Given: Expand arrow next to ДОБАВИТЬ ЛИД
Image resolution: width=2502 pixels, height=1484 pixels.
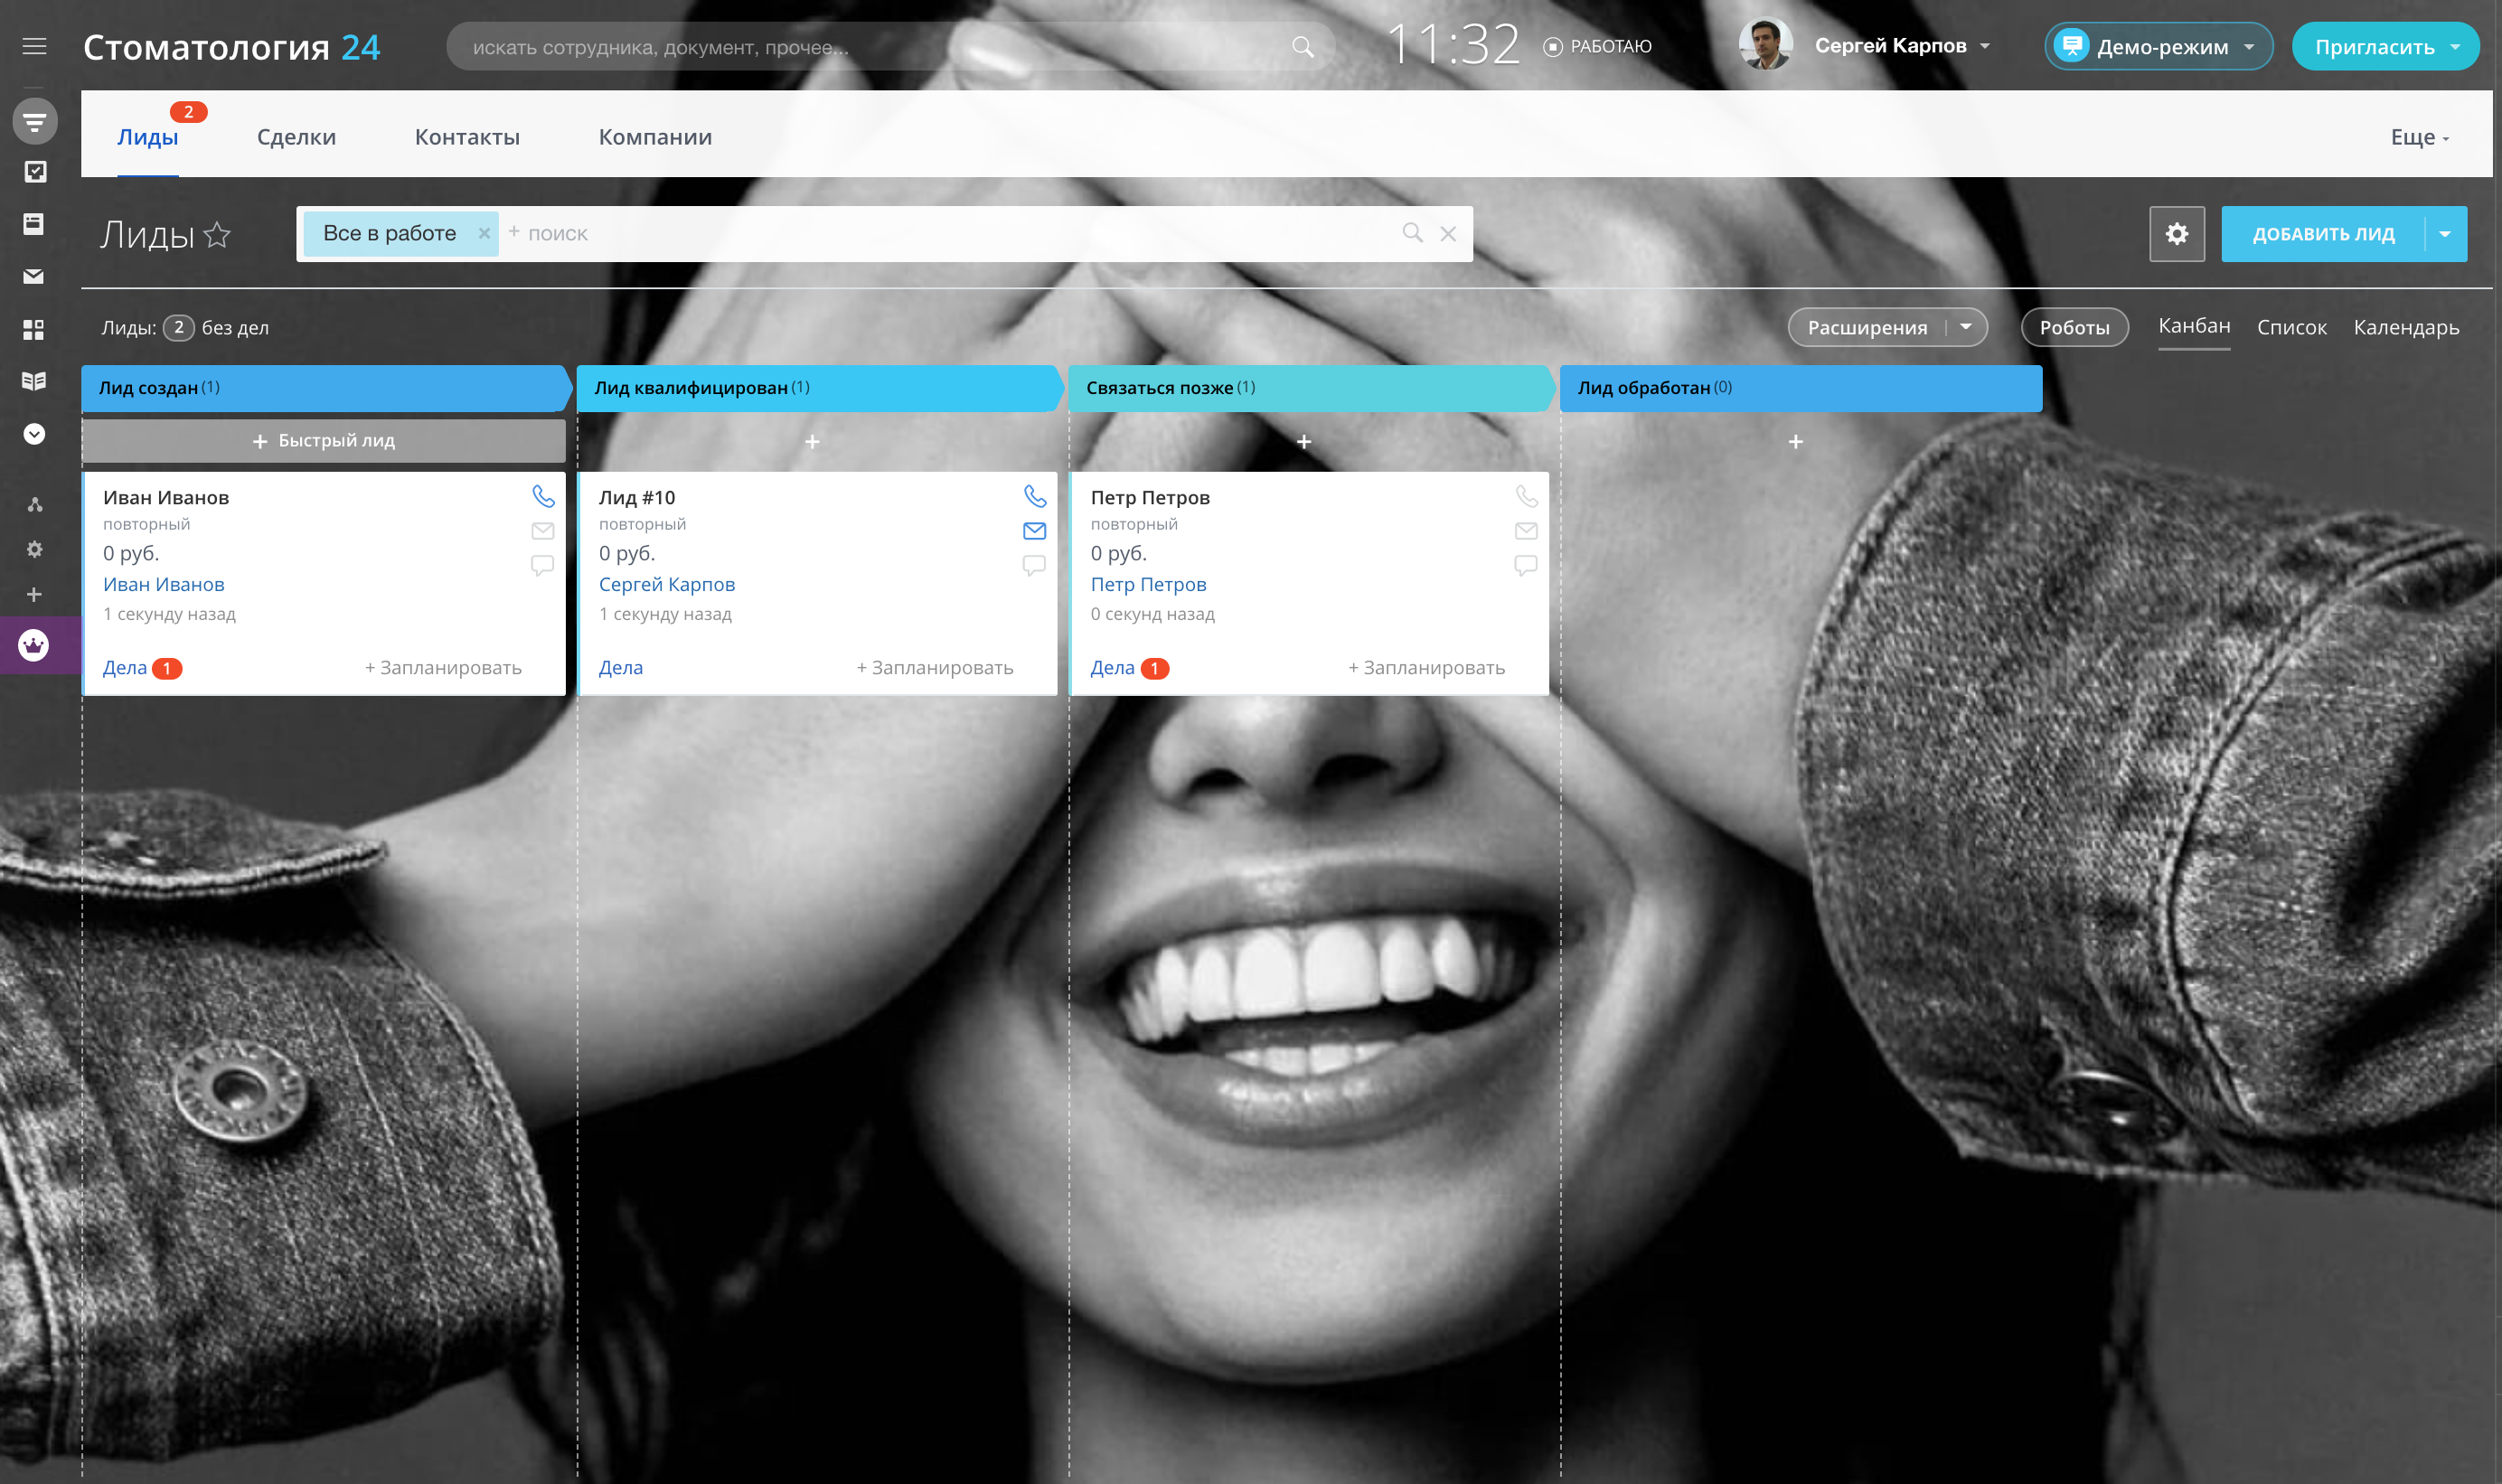Looking at the screenshot, I should coord(2444,234).
